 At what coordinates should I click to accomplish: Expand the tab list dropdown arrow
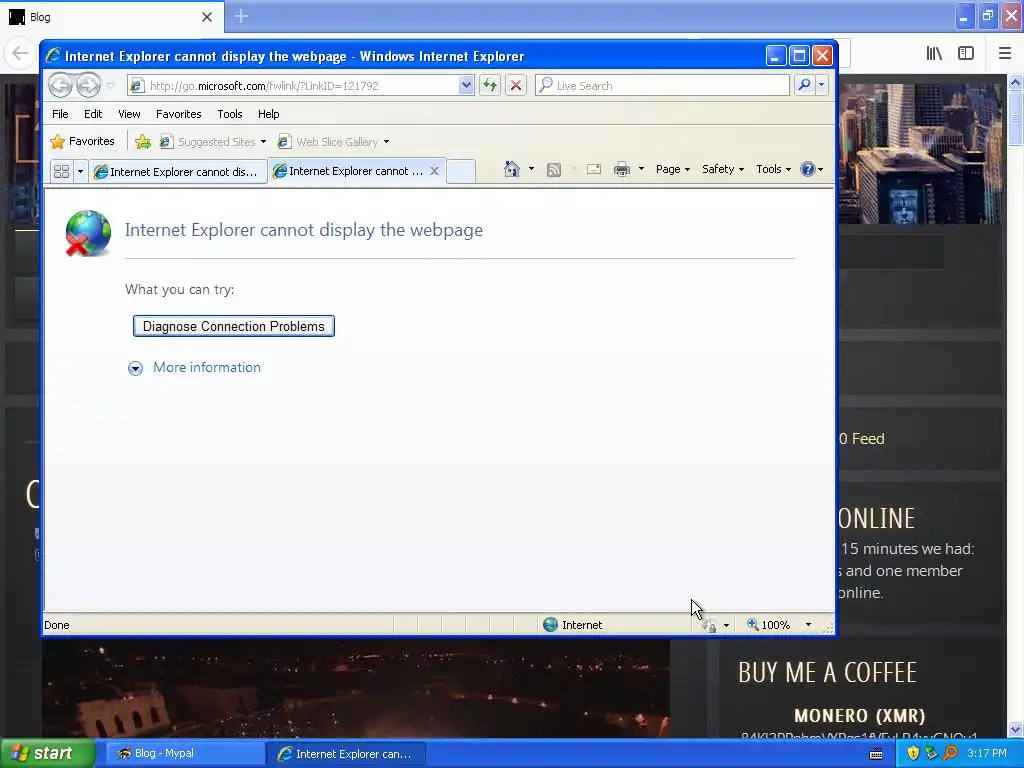[x=80, y=172]
